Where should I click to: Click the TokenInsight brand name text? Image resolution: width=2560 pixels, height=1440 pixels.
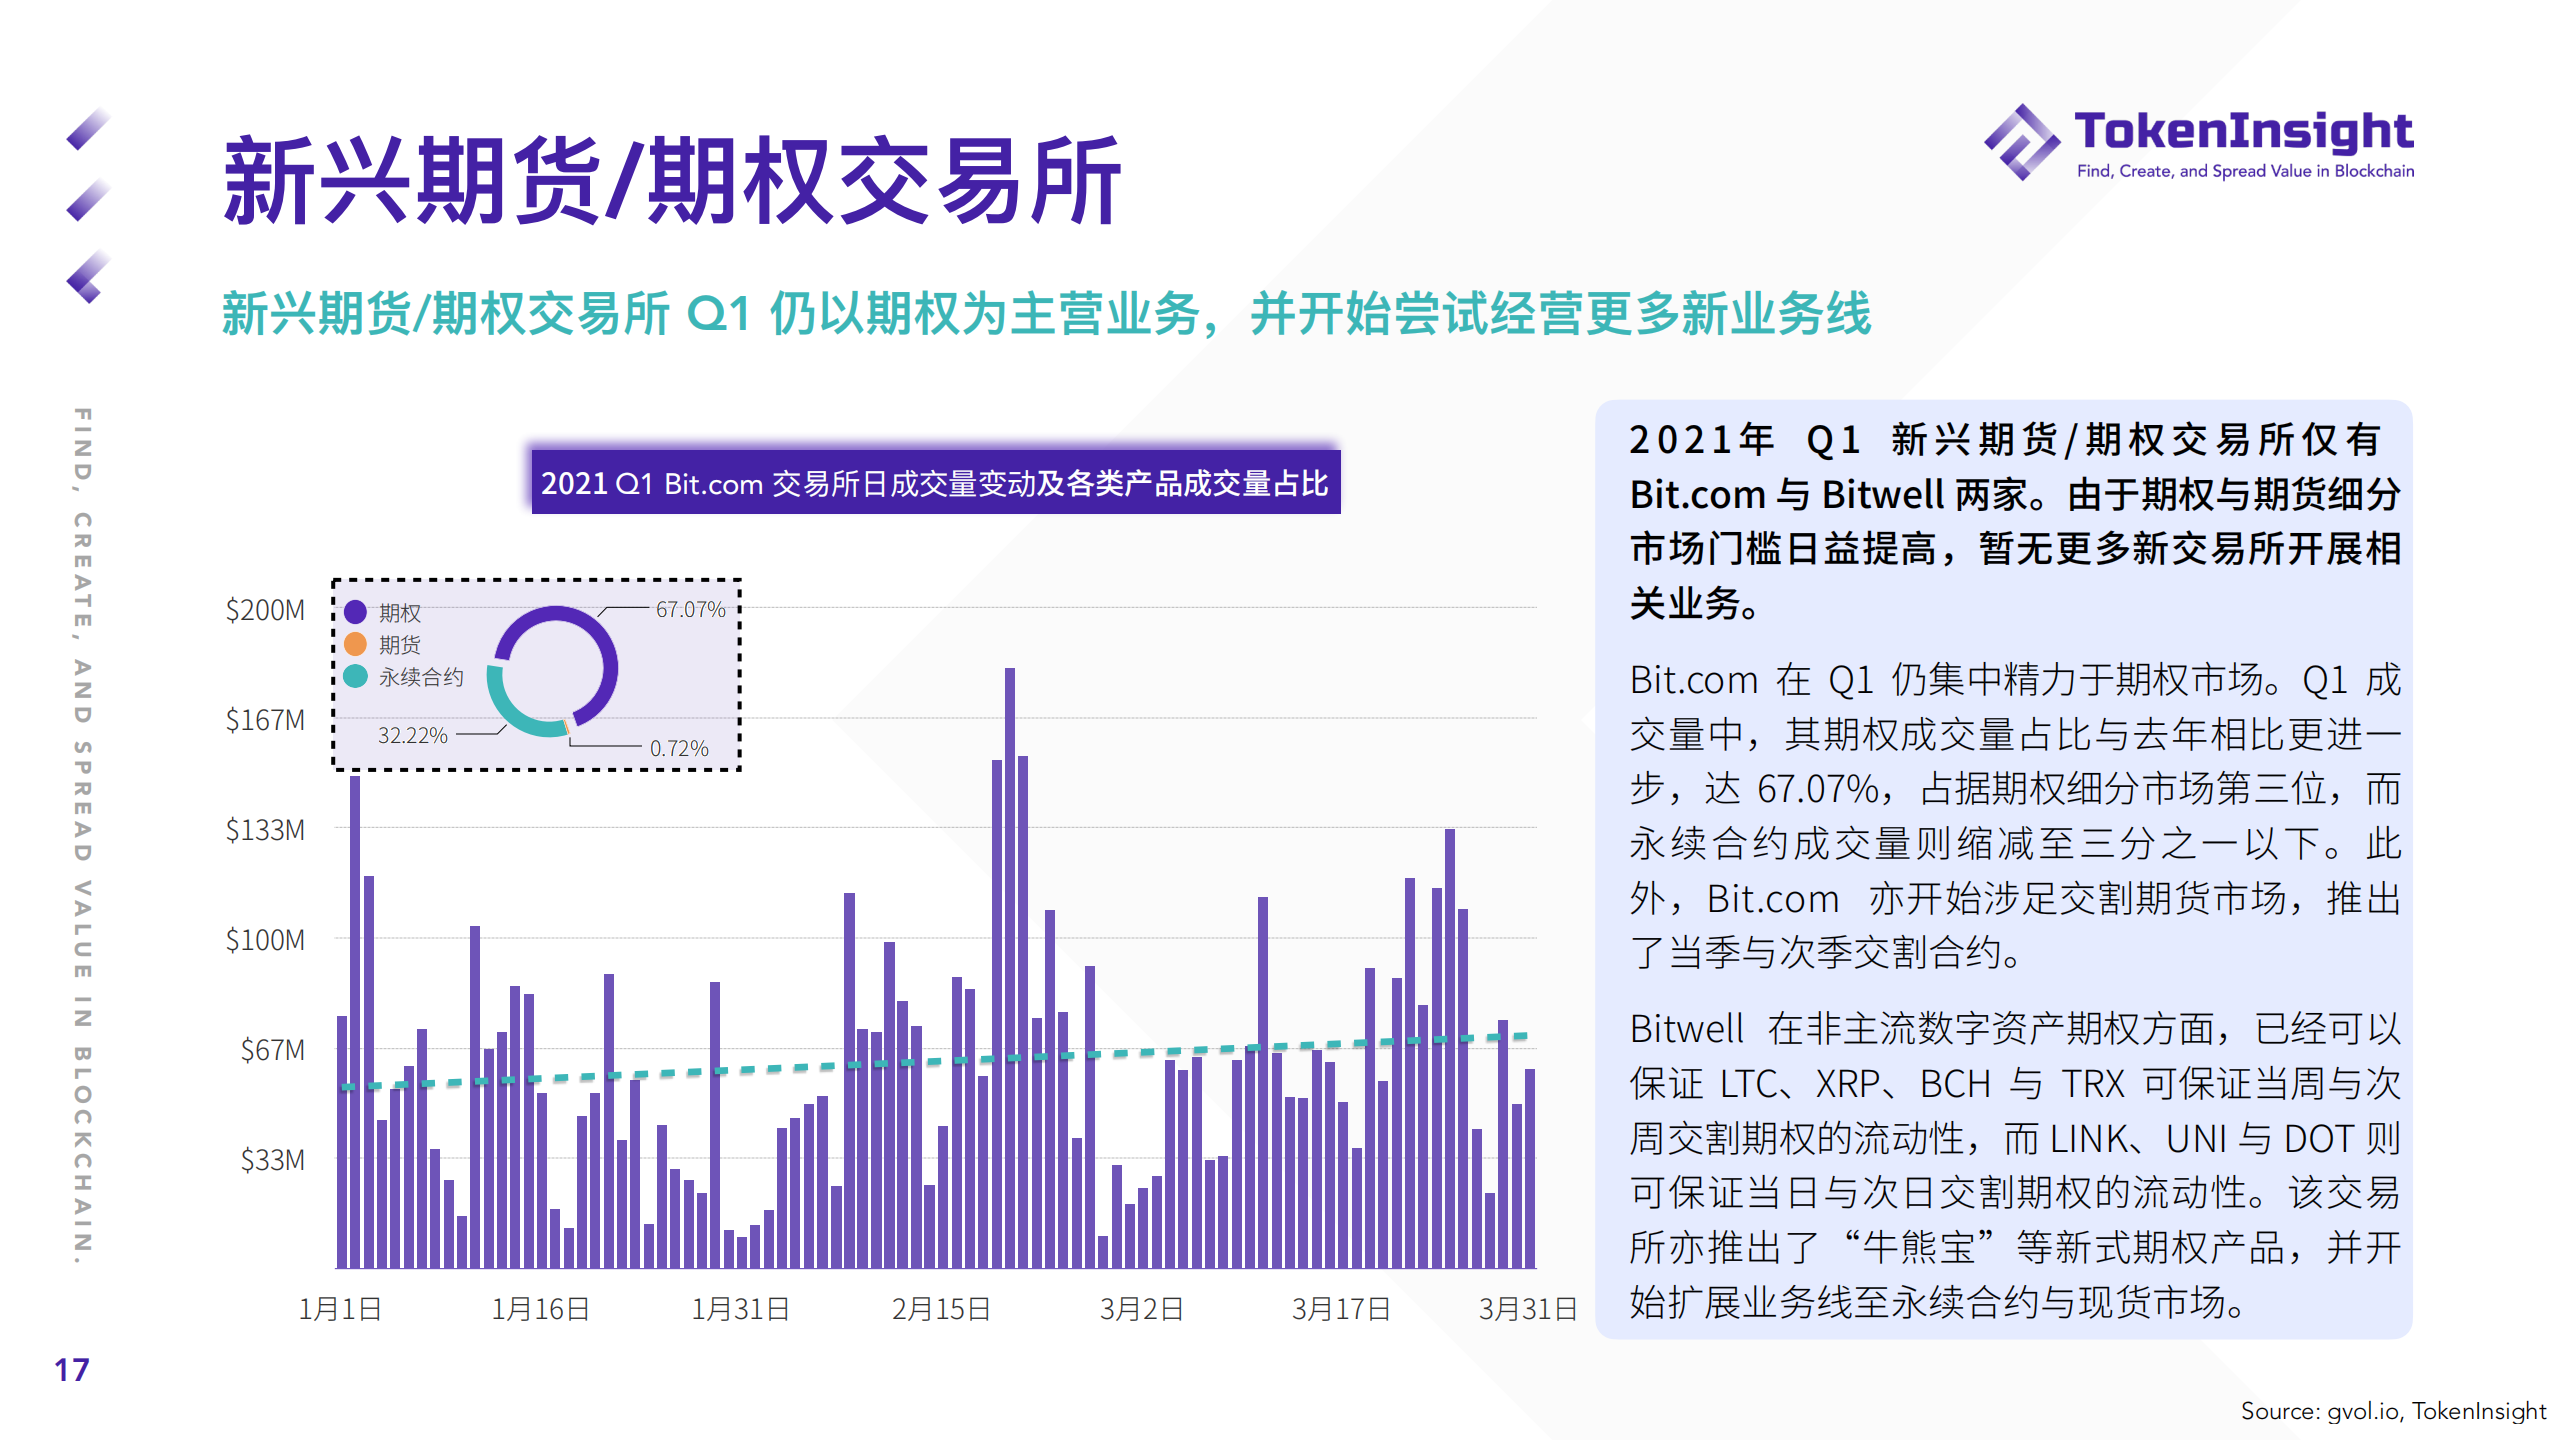coord(2243,131)
